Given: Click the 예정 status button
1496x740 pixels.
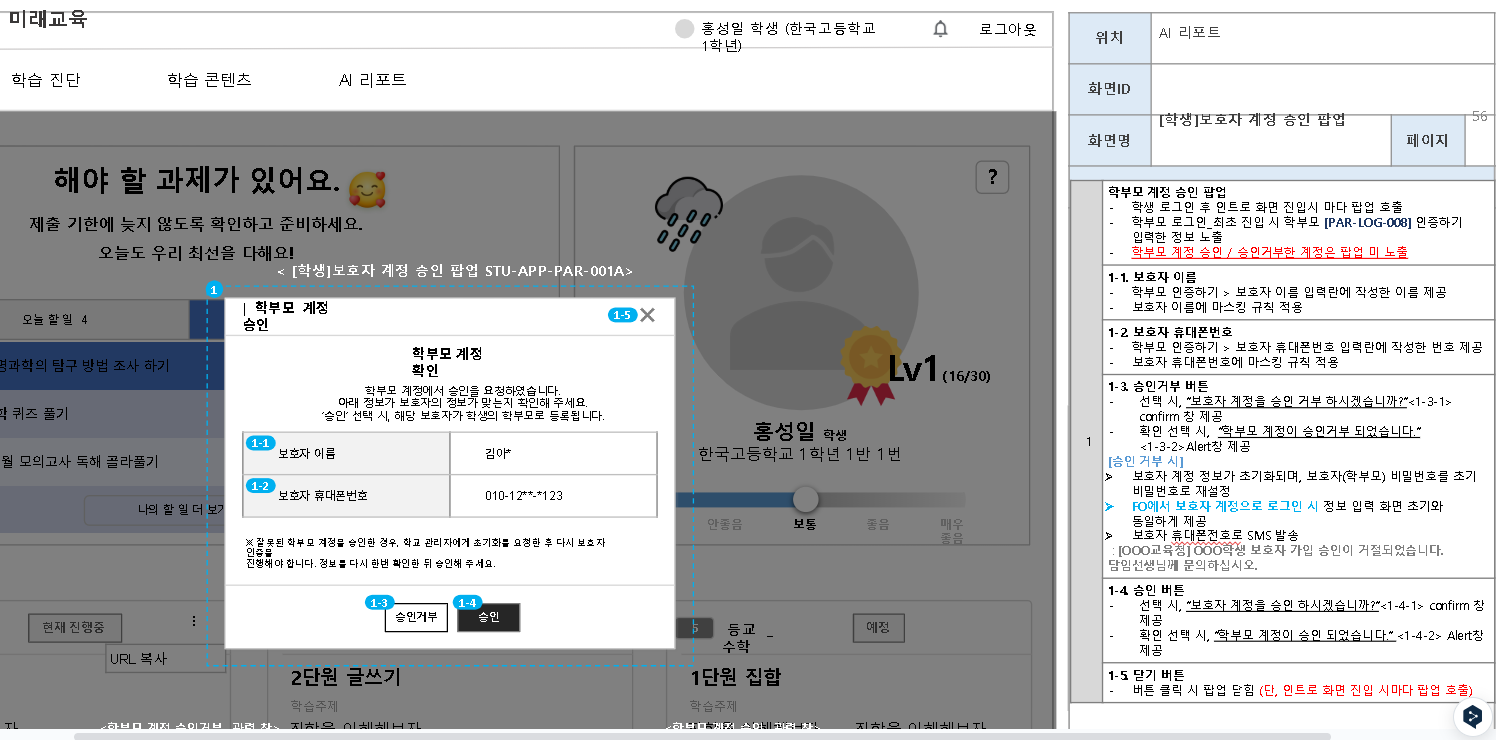Looking at the screenshot, I should [878, 628].
